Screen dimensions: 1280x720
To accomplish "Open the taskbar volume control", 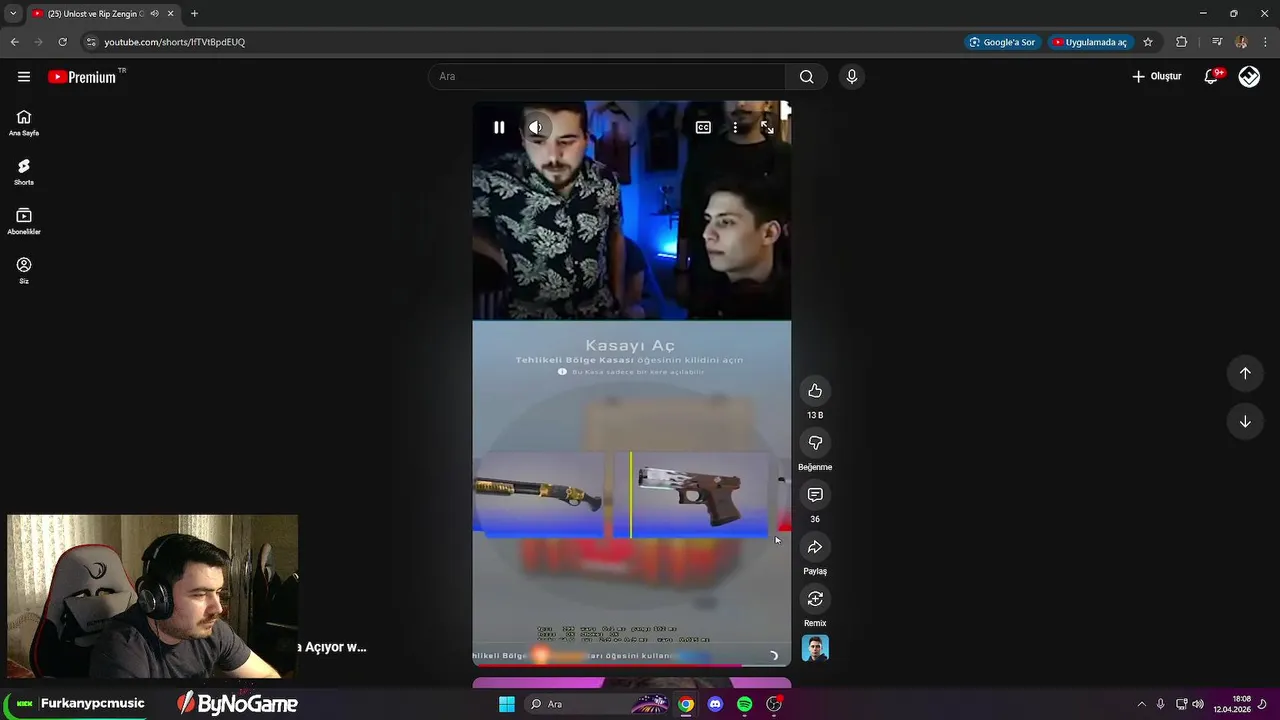I will (x=1198, y=704).
